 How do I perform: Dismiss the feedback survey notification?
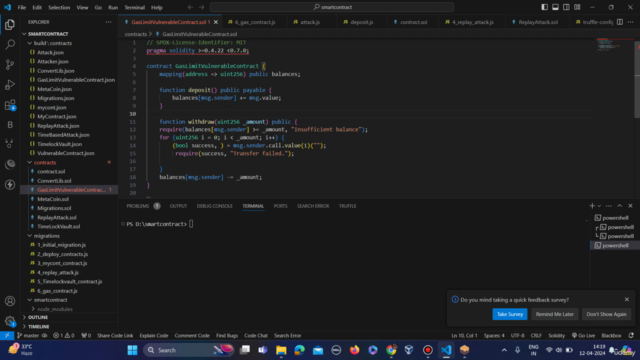(x=627, y=300)
